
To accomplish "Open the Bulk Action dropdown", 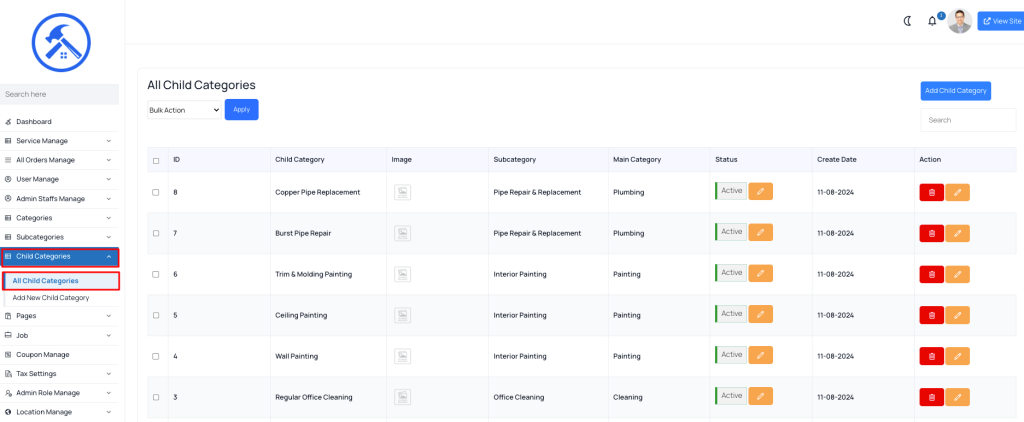I will point(184,110).
